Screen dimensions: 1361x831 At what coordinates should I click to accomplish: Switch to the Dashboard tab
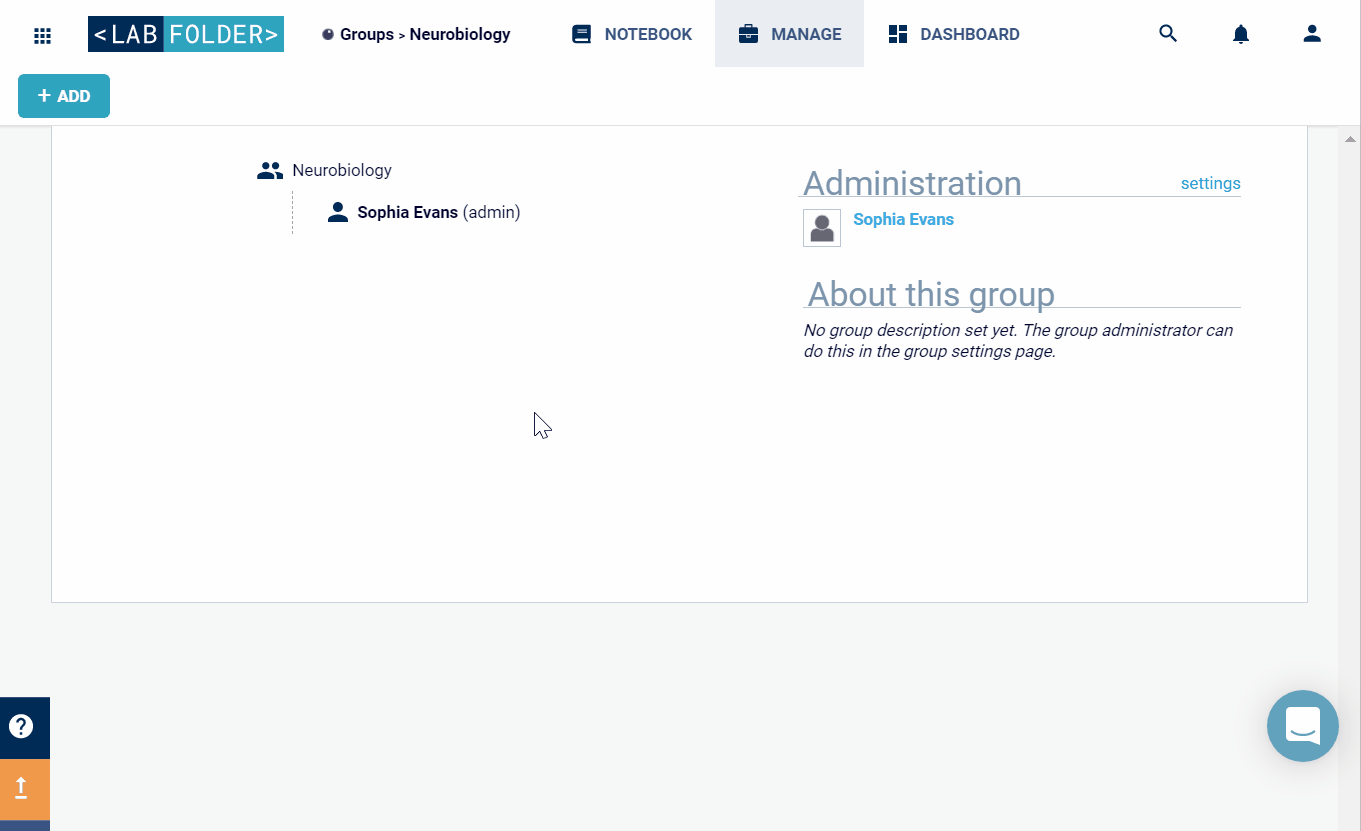pyautogui.click(x=954, y=34)
